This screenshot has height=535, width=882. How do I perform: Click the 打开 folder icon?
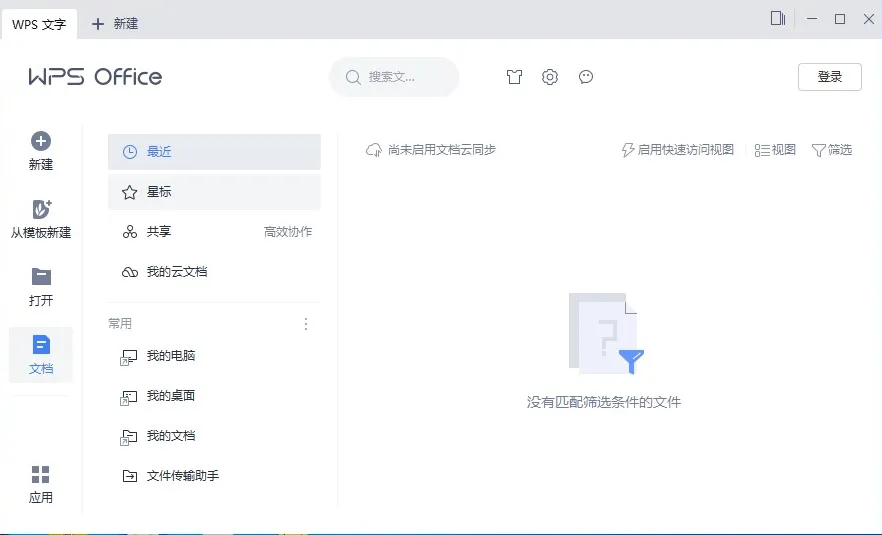point(41,277)
